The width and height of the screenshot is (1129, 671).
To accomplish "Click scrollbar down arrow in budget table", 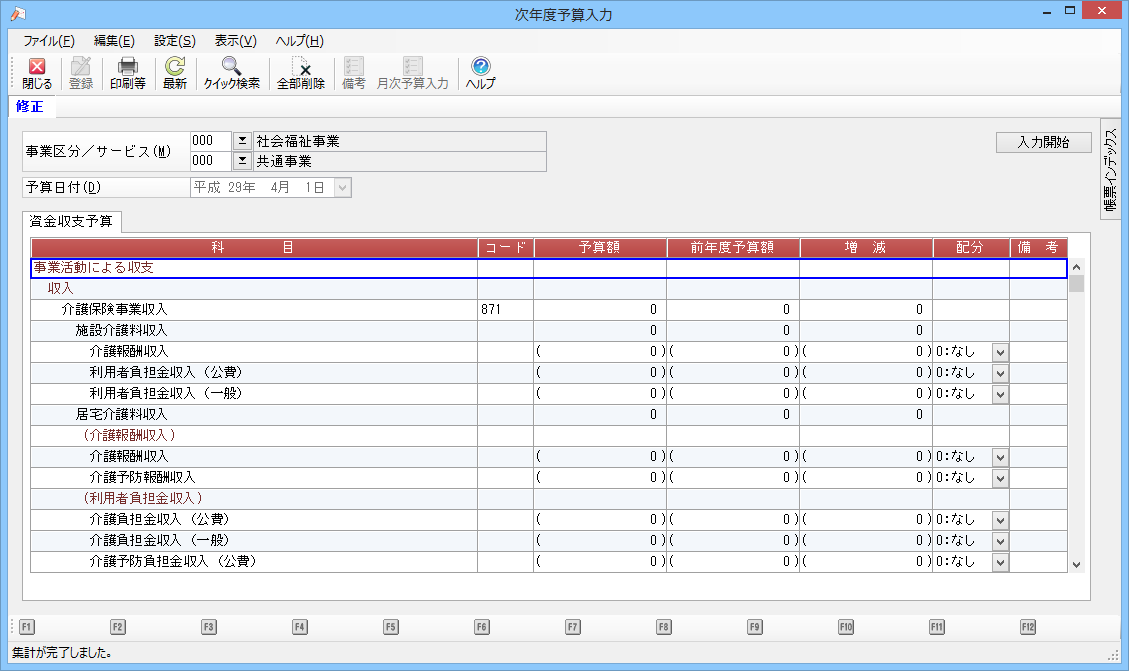I will pyautogui.click(x=1076, y=564).
